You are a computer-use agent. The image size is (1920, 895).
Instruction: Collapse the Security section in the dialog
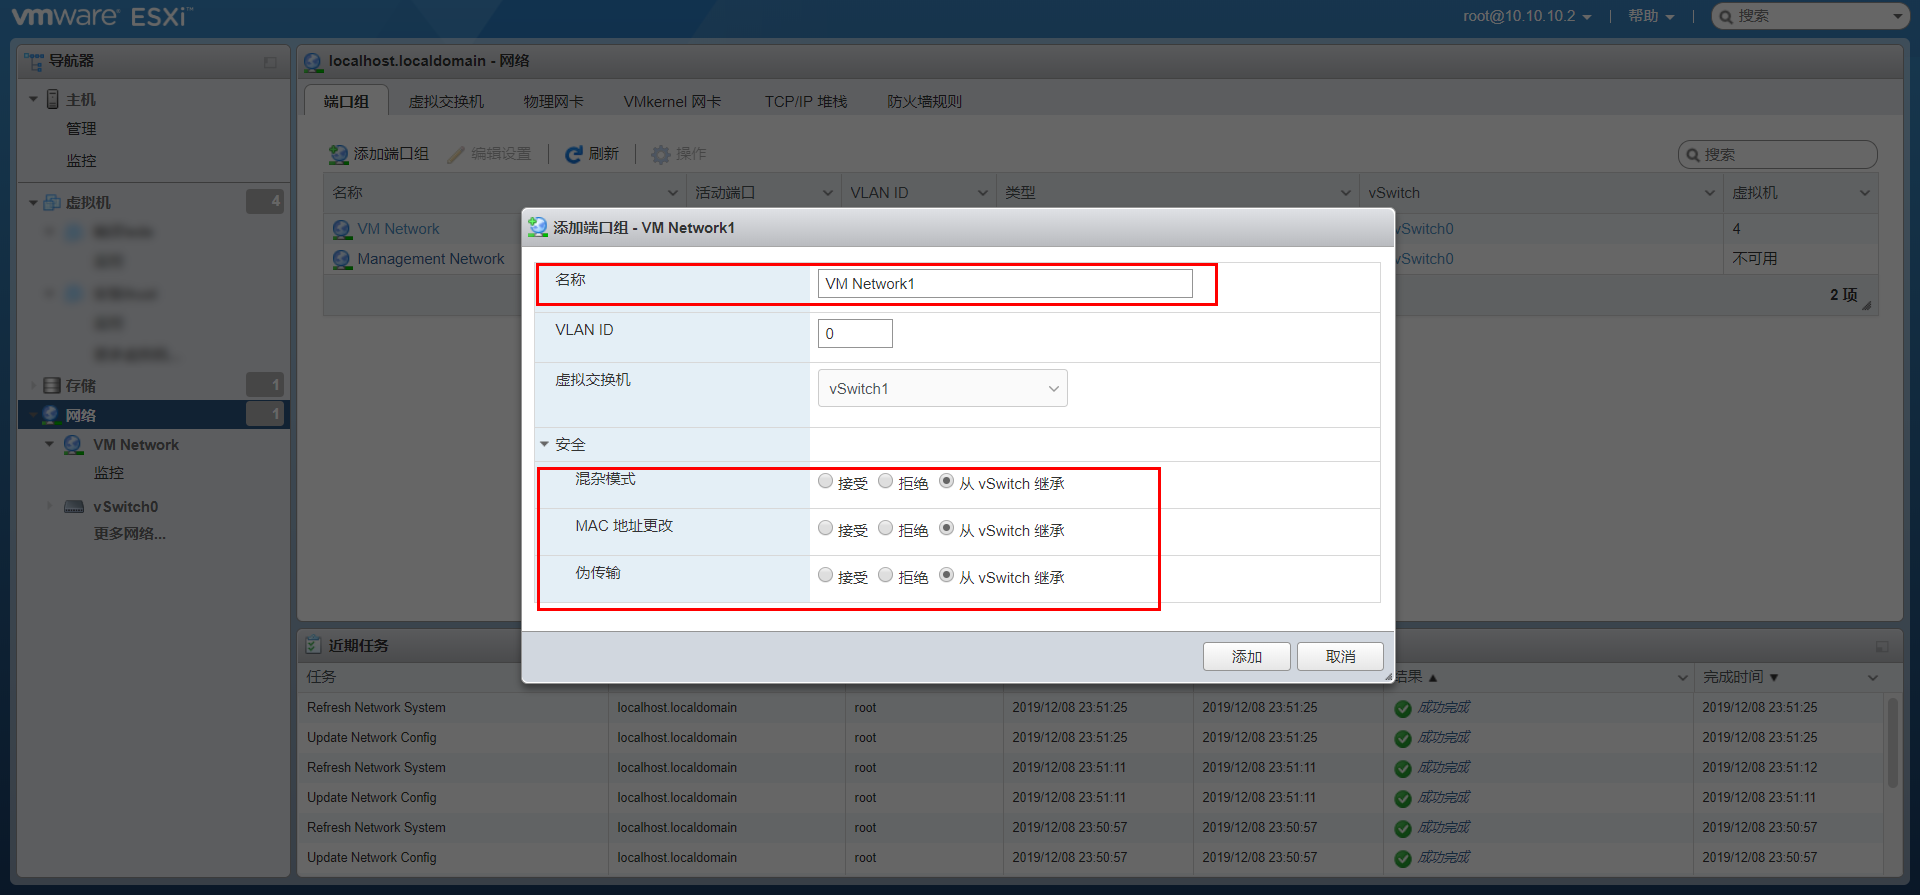tap(545, 444)
